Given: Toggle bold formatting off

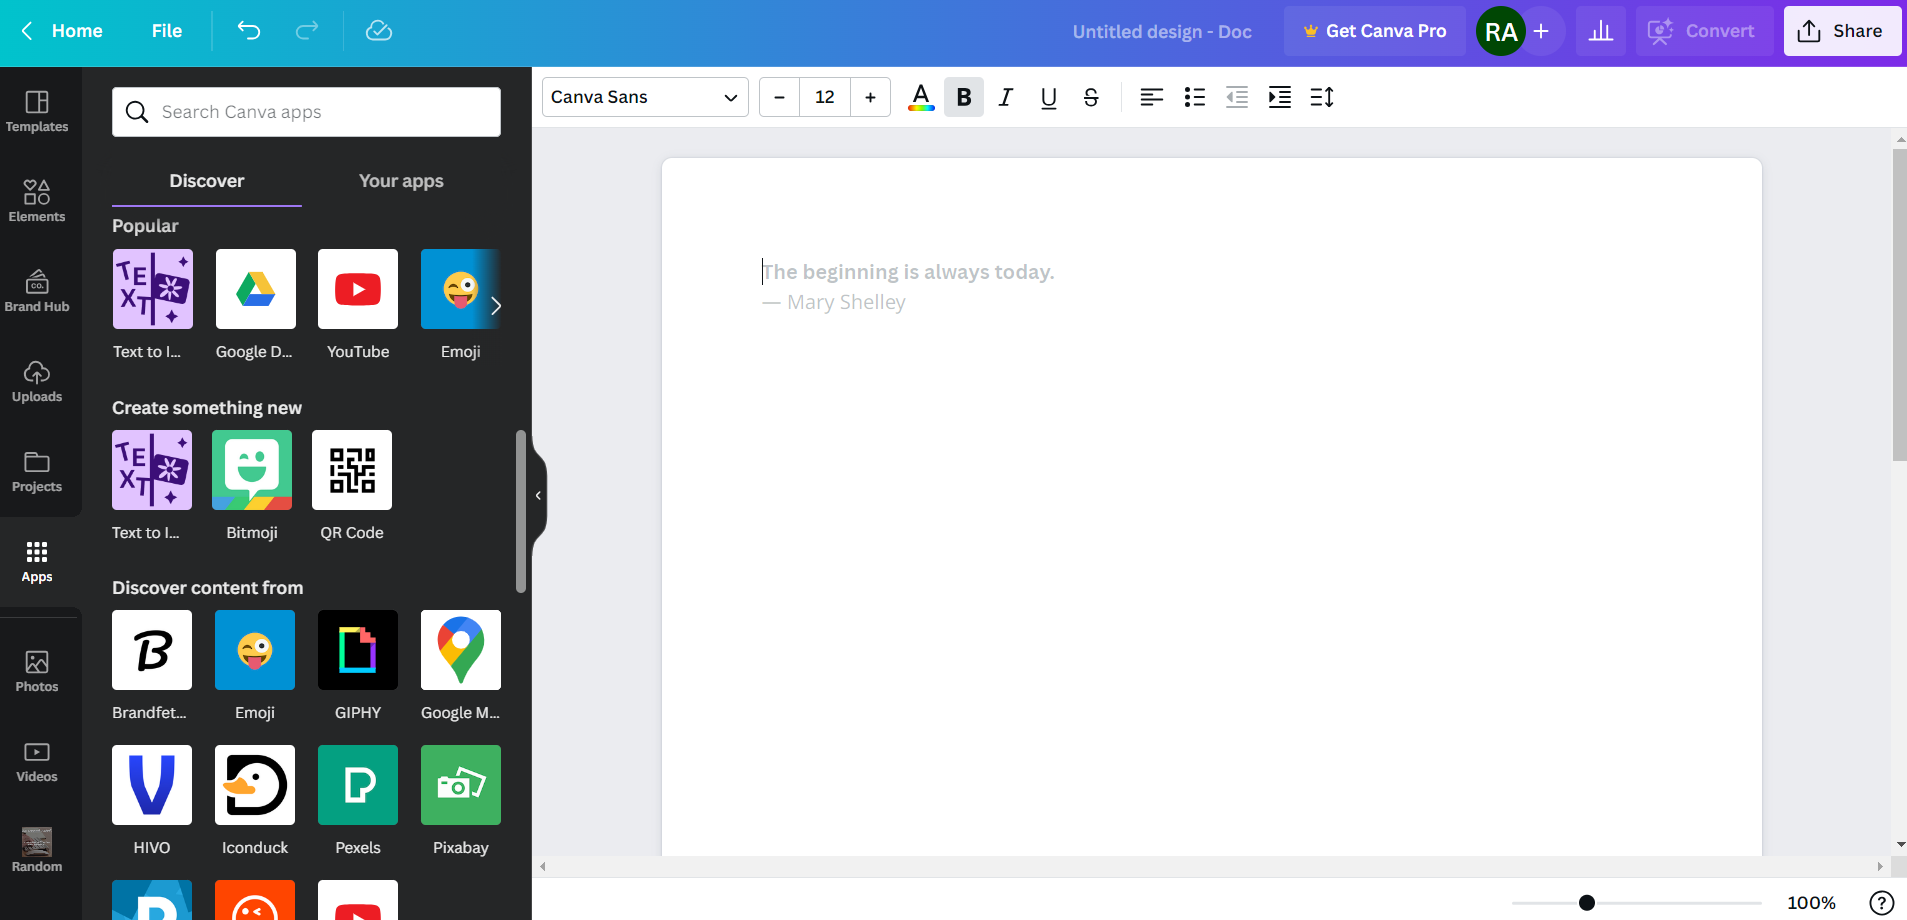Looking at the screenshot, I should [x=963, y=97].
